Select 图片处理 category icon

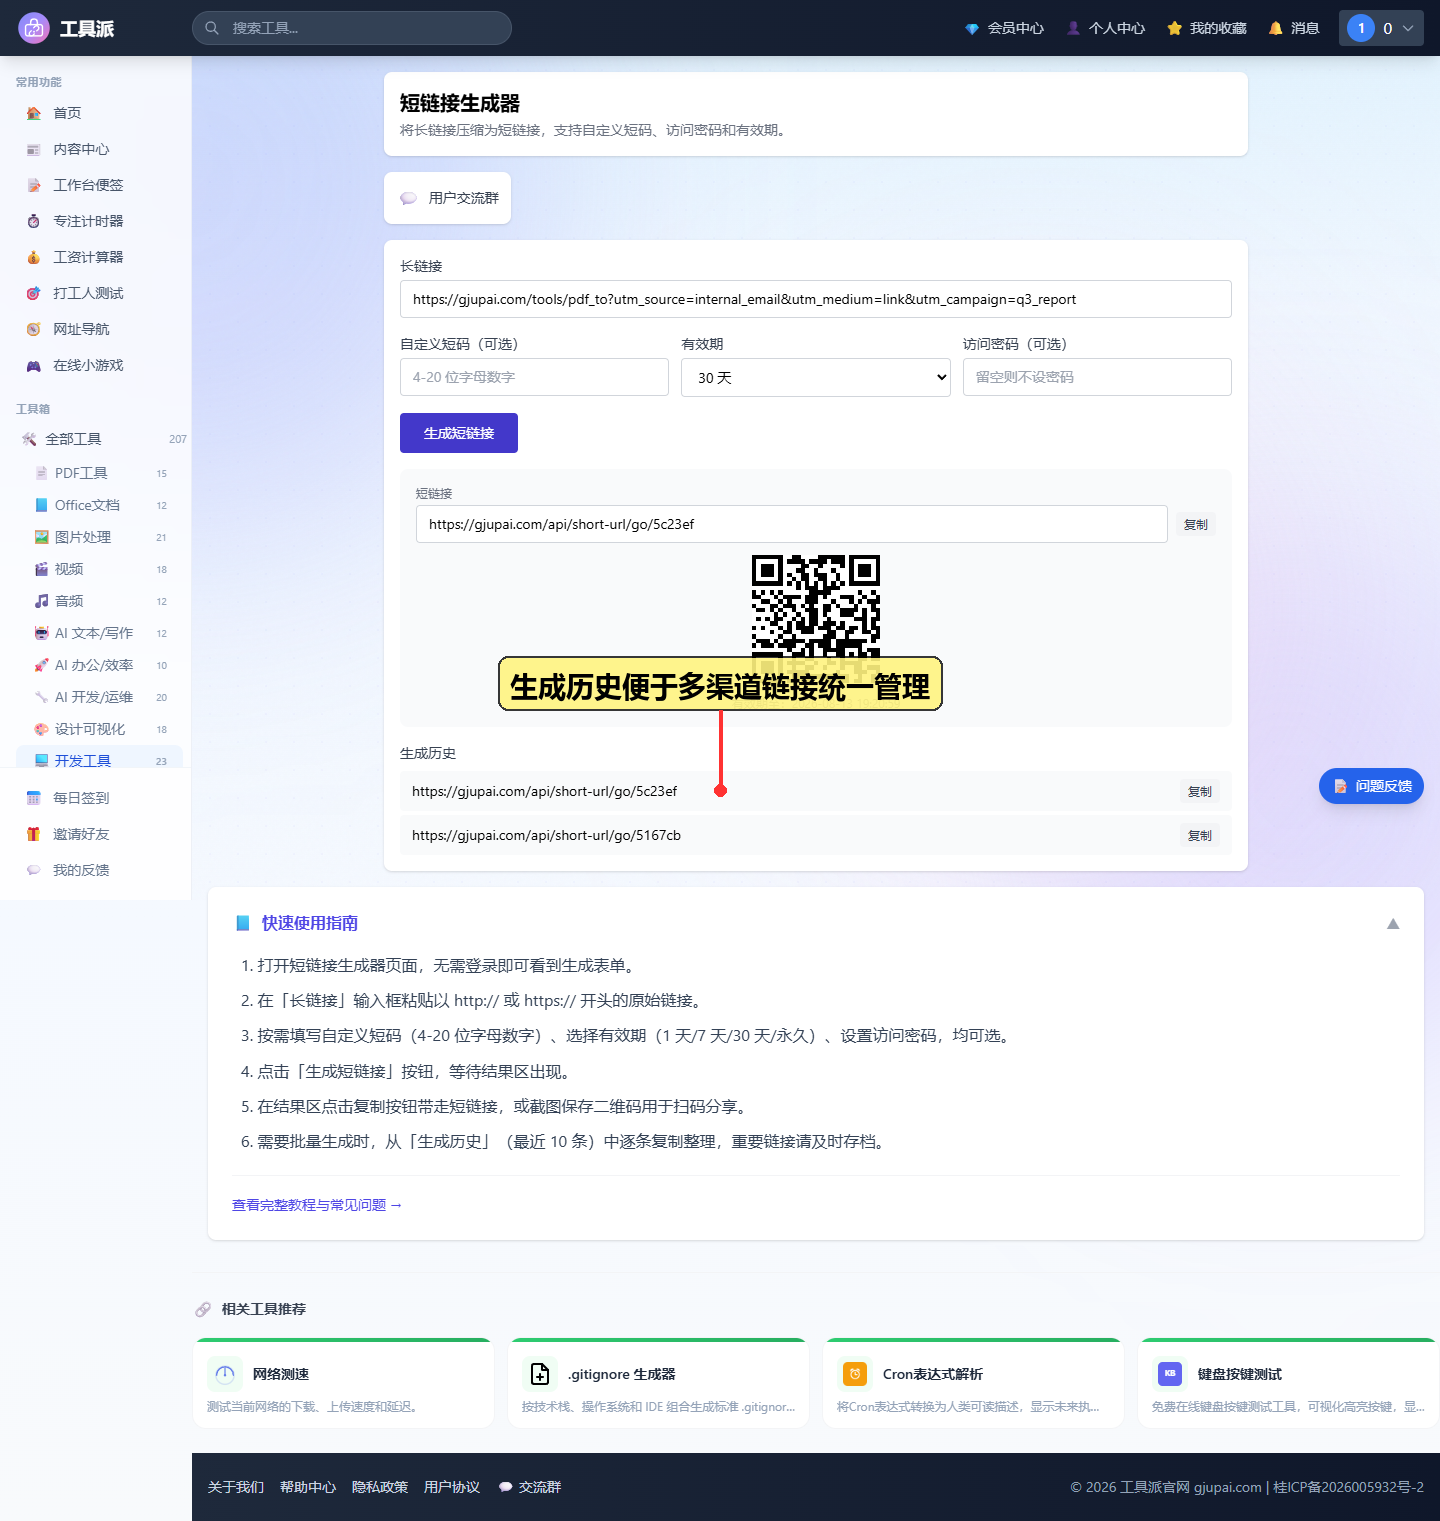coord(41,537)
